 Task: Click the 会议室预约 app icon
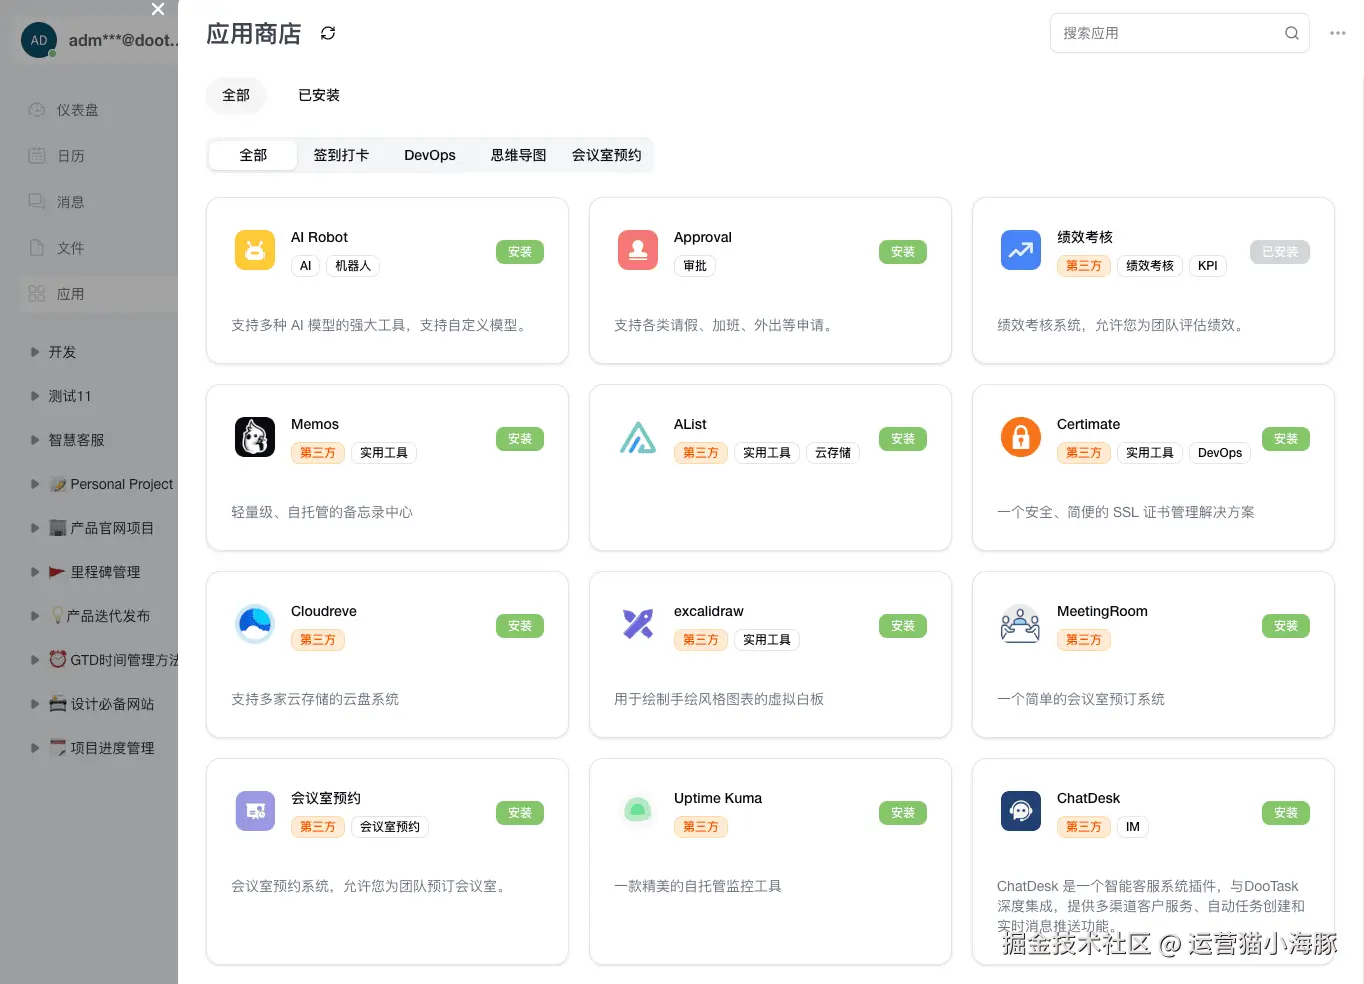(255, 811)
